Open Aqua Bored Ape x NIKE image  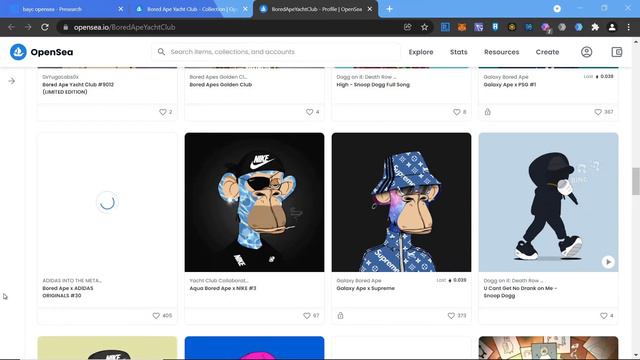(254, 202)
